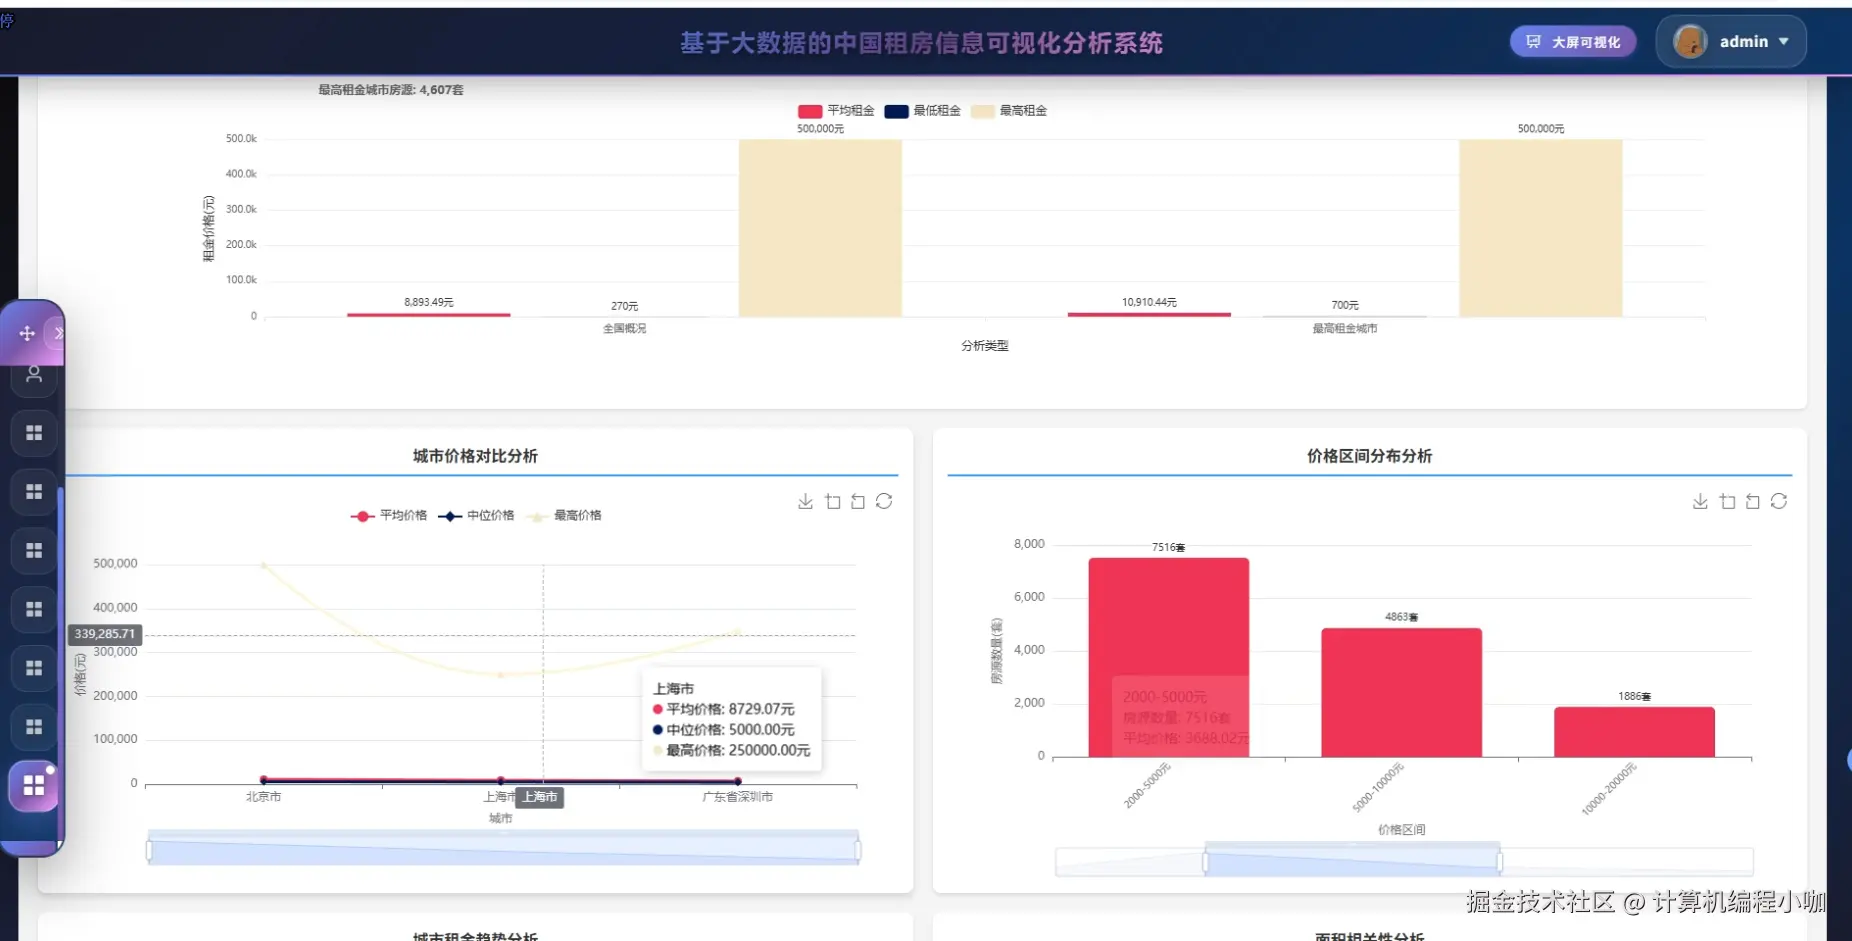The height and width of the screenshot is (941, 1852).
Task: Hide the 最高租金 legend series
Action: [x=1009, y=111]
